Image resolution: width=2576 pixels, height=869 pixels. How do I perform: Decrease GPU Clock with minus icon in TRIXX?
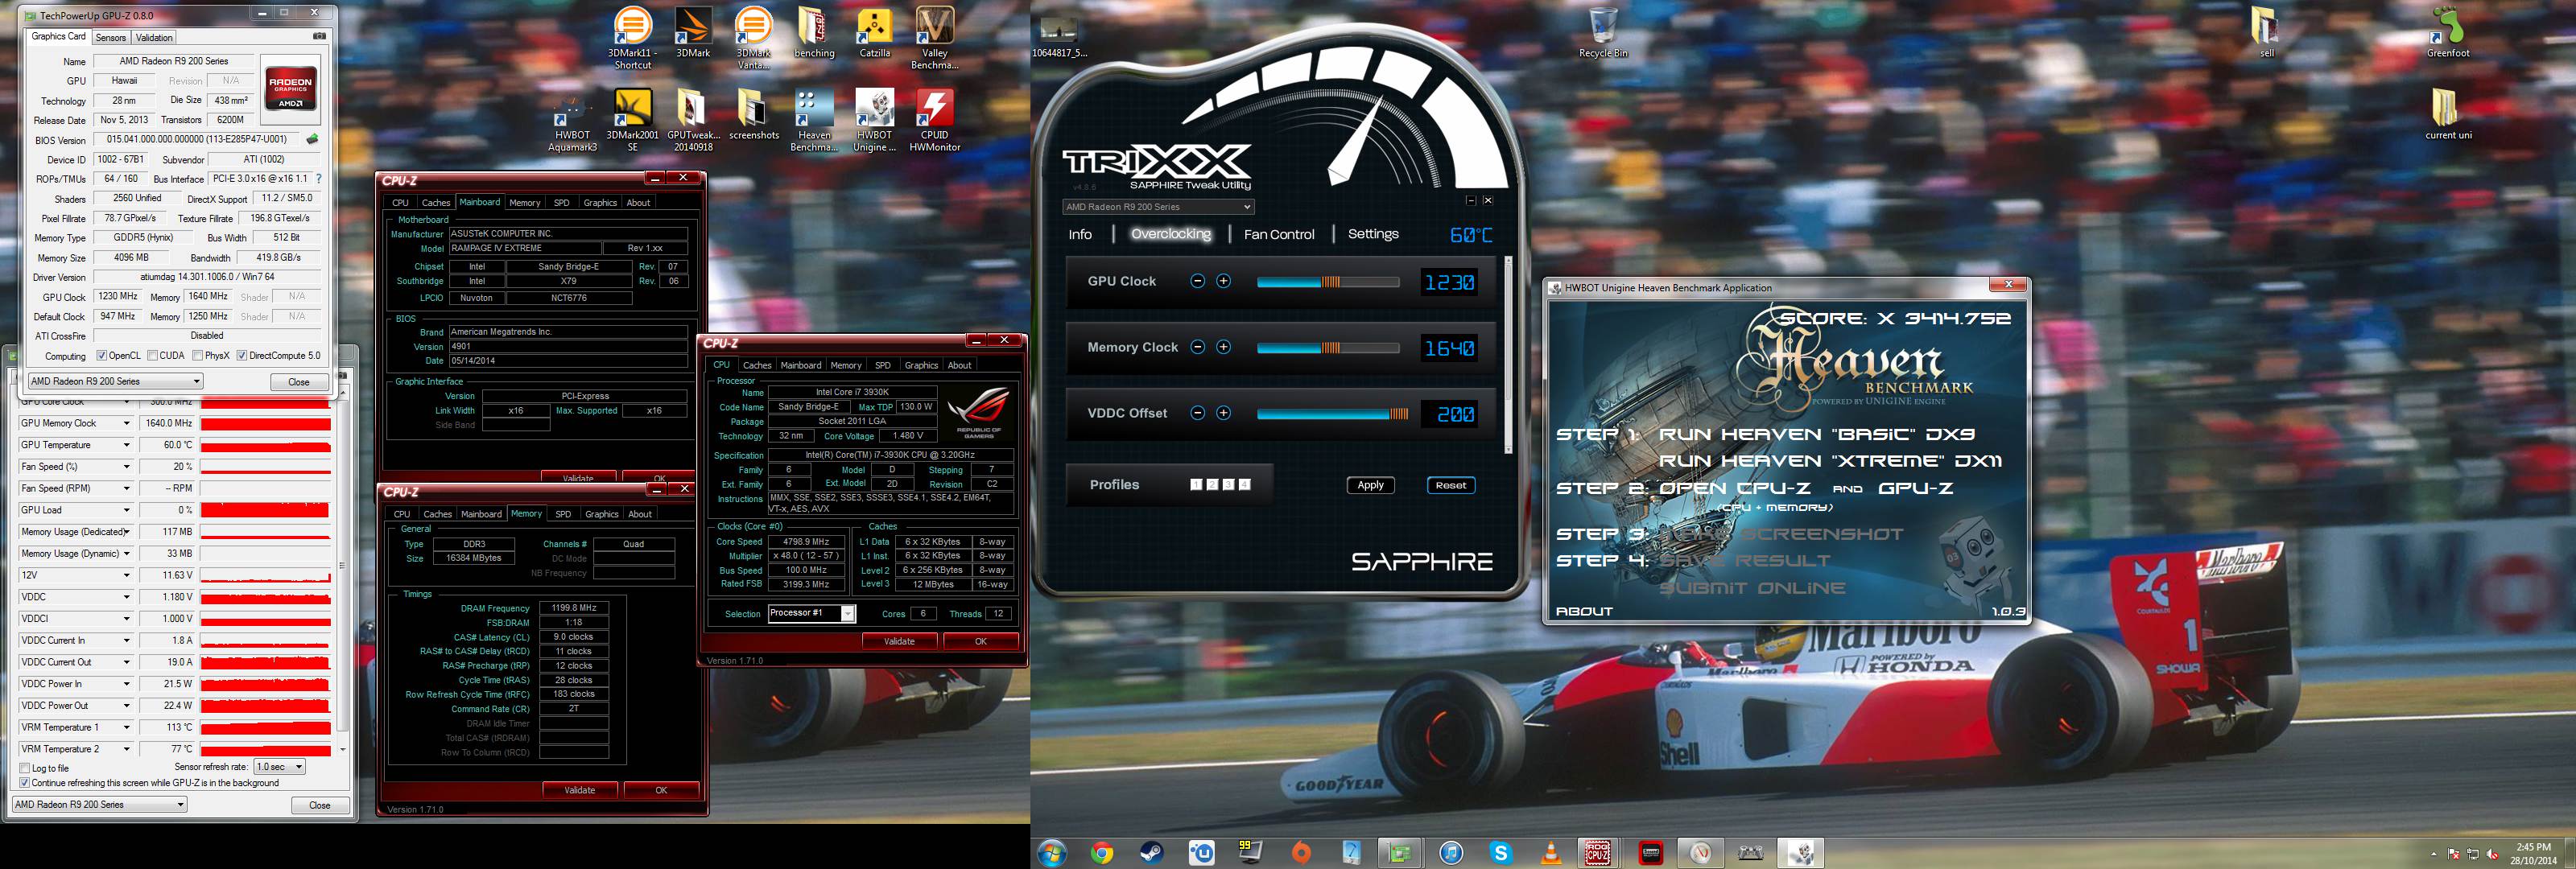[1198, 281]
